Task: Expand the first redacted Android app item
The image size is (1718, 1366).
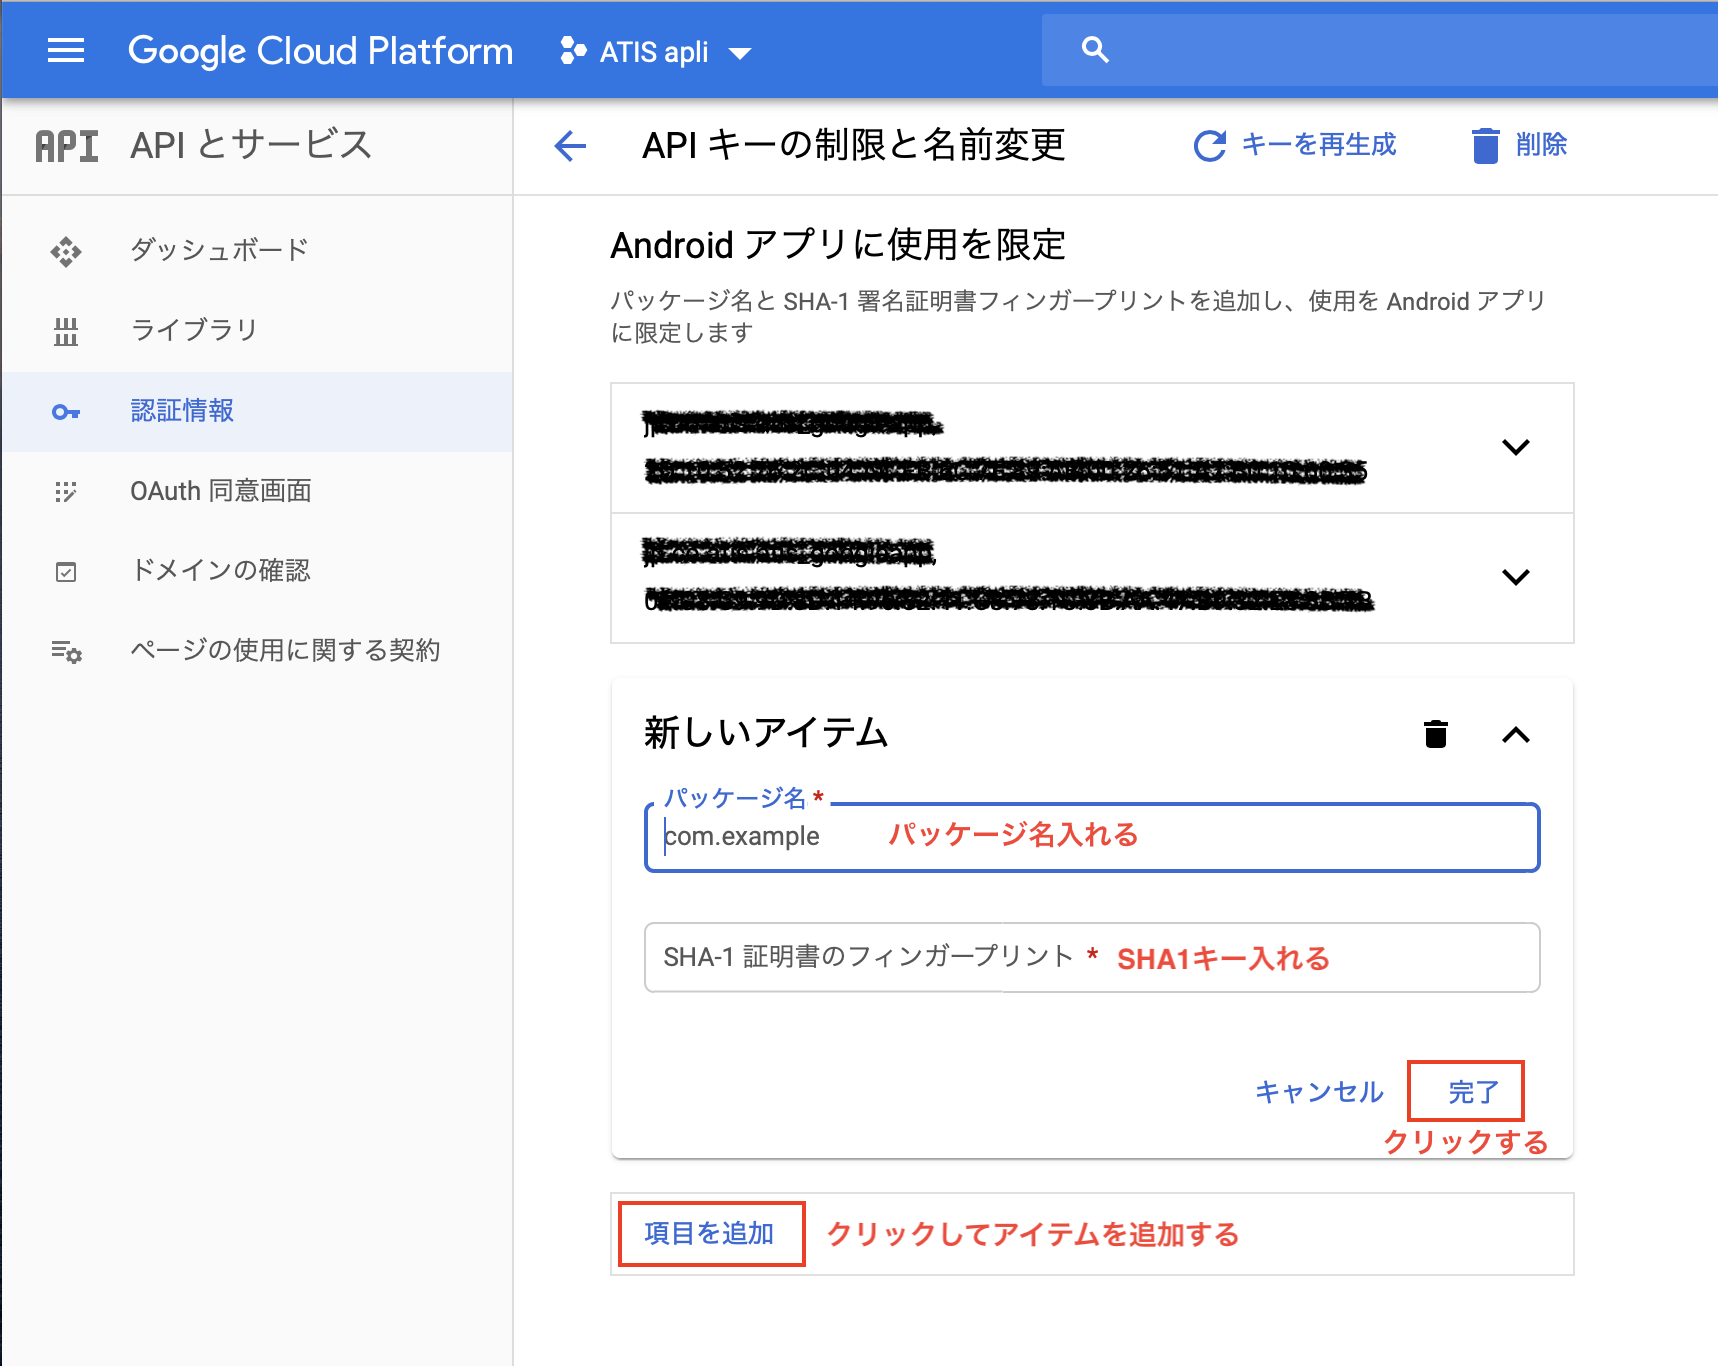Action: point(1516,447)
